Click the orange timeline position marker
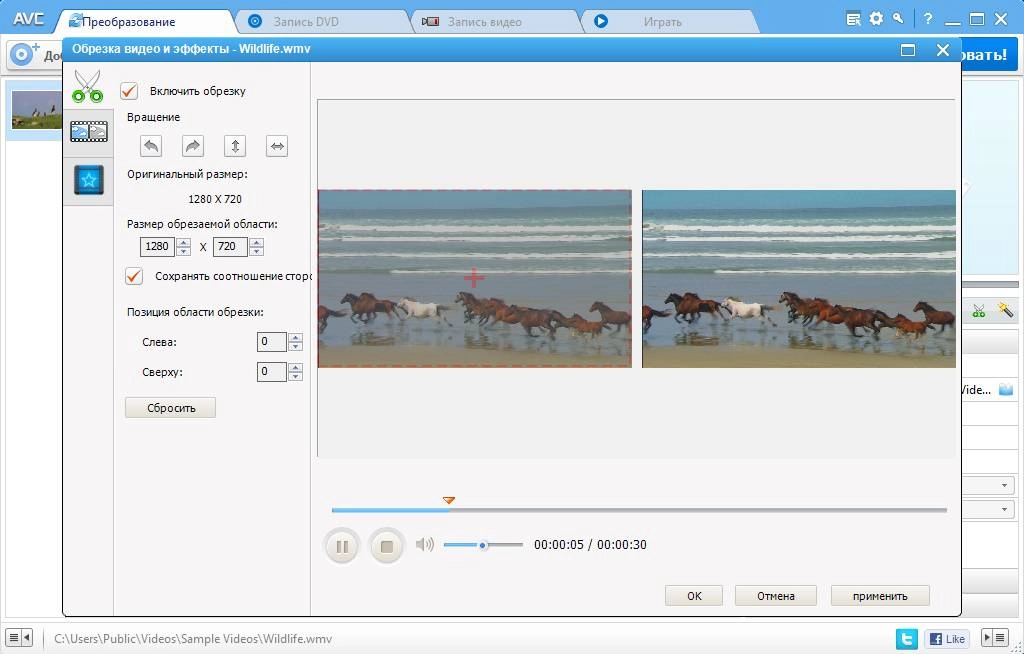Image resolution: width=1024 pixels, height=654 pixels. 448,500
